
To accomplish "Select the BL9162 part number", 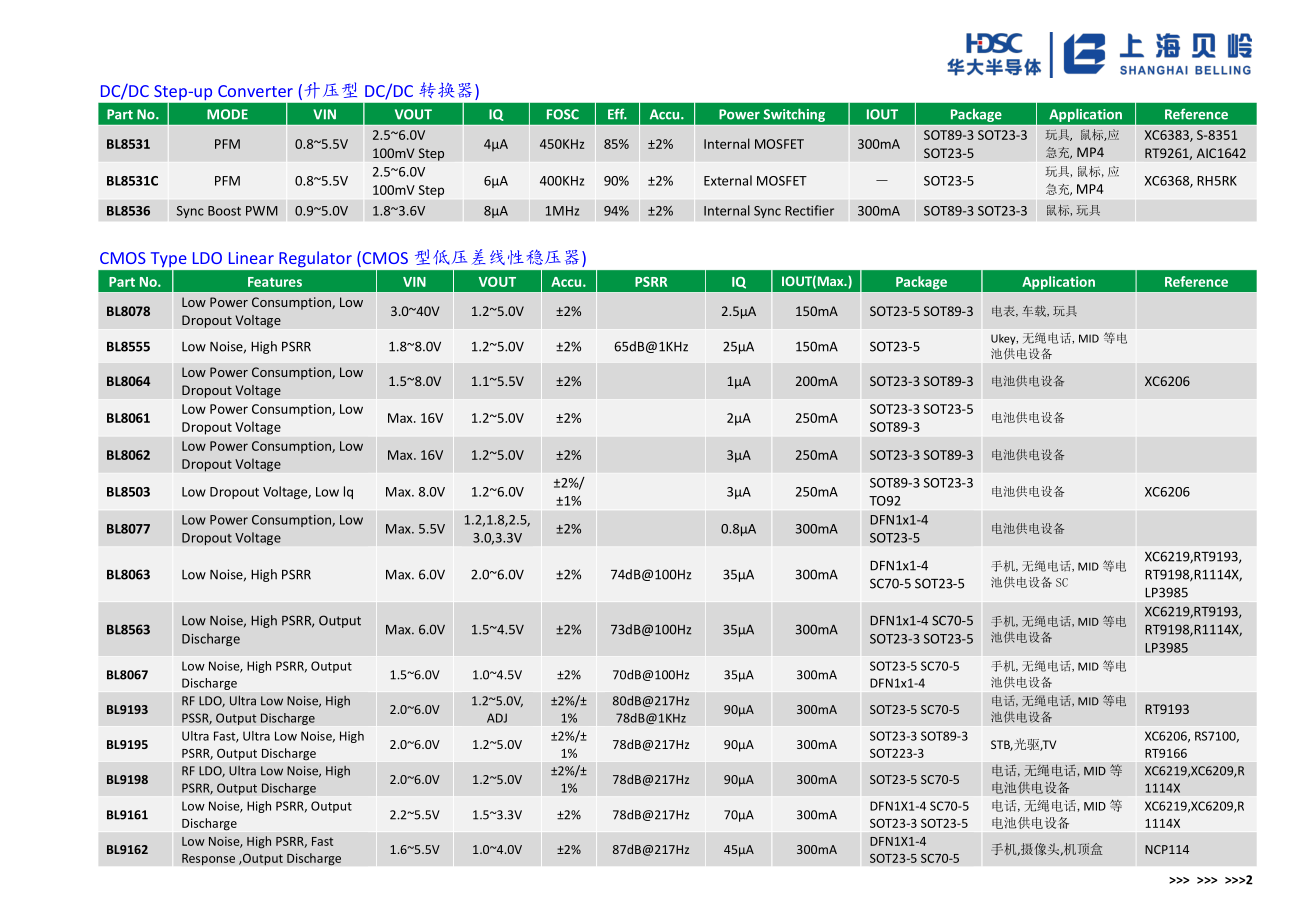I will [x=128, y=850].
